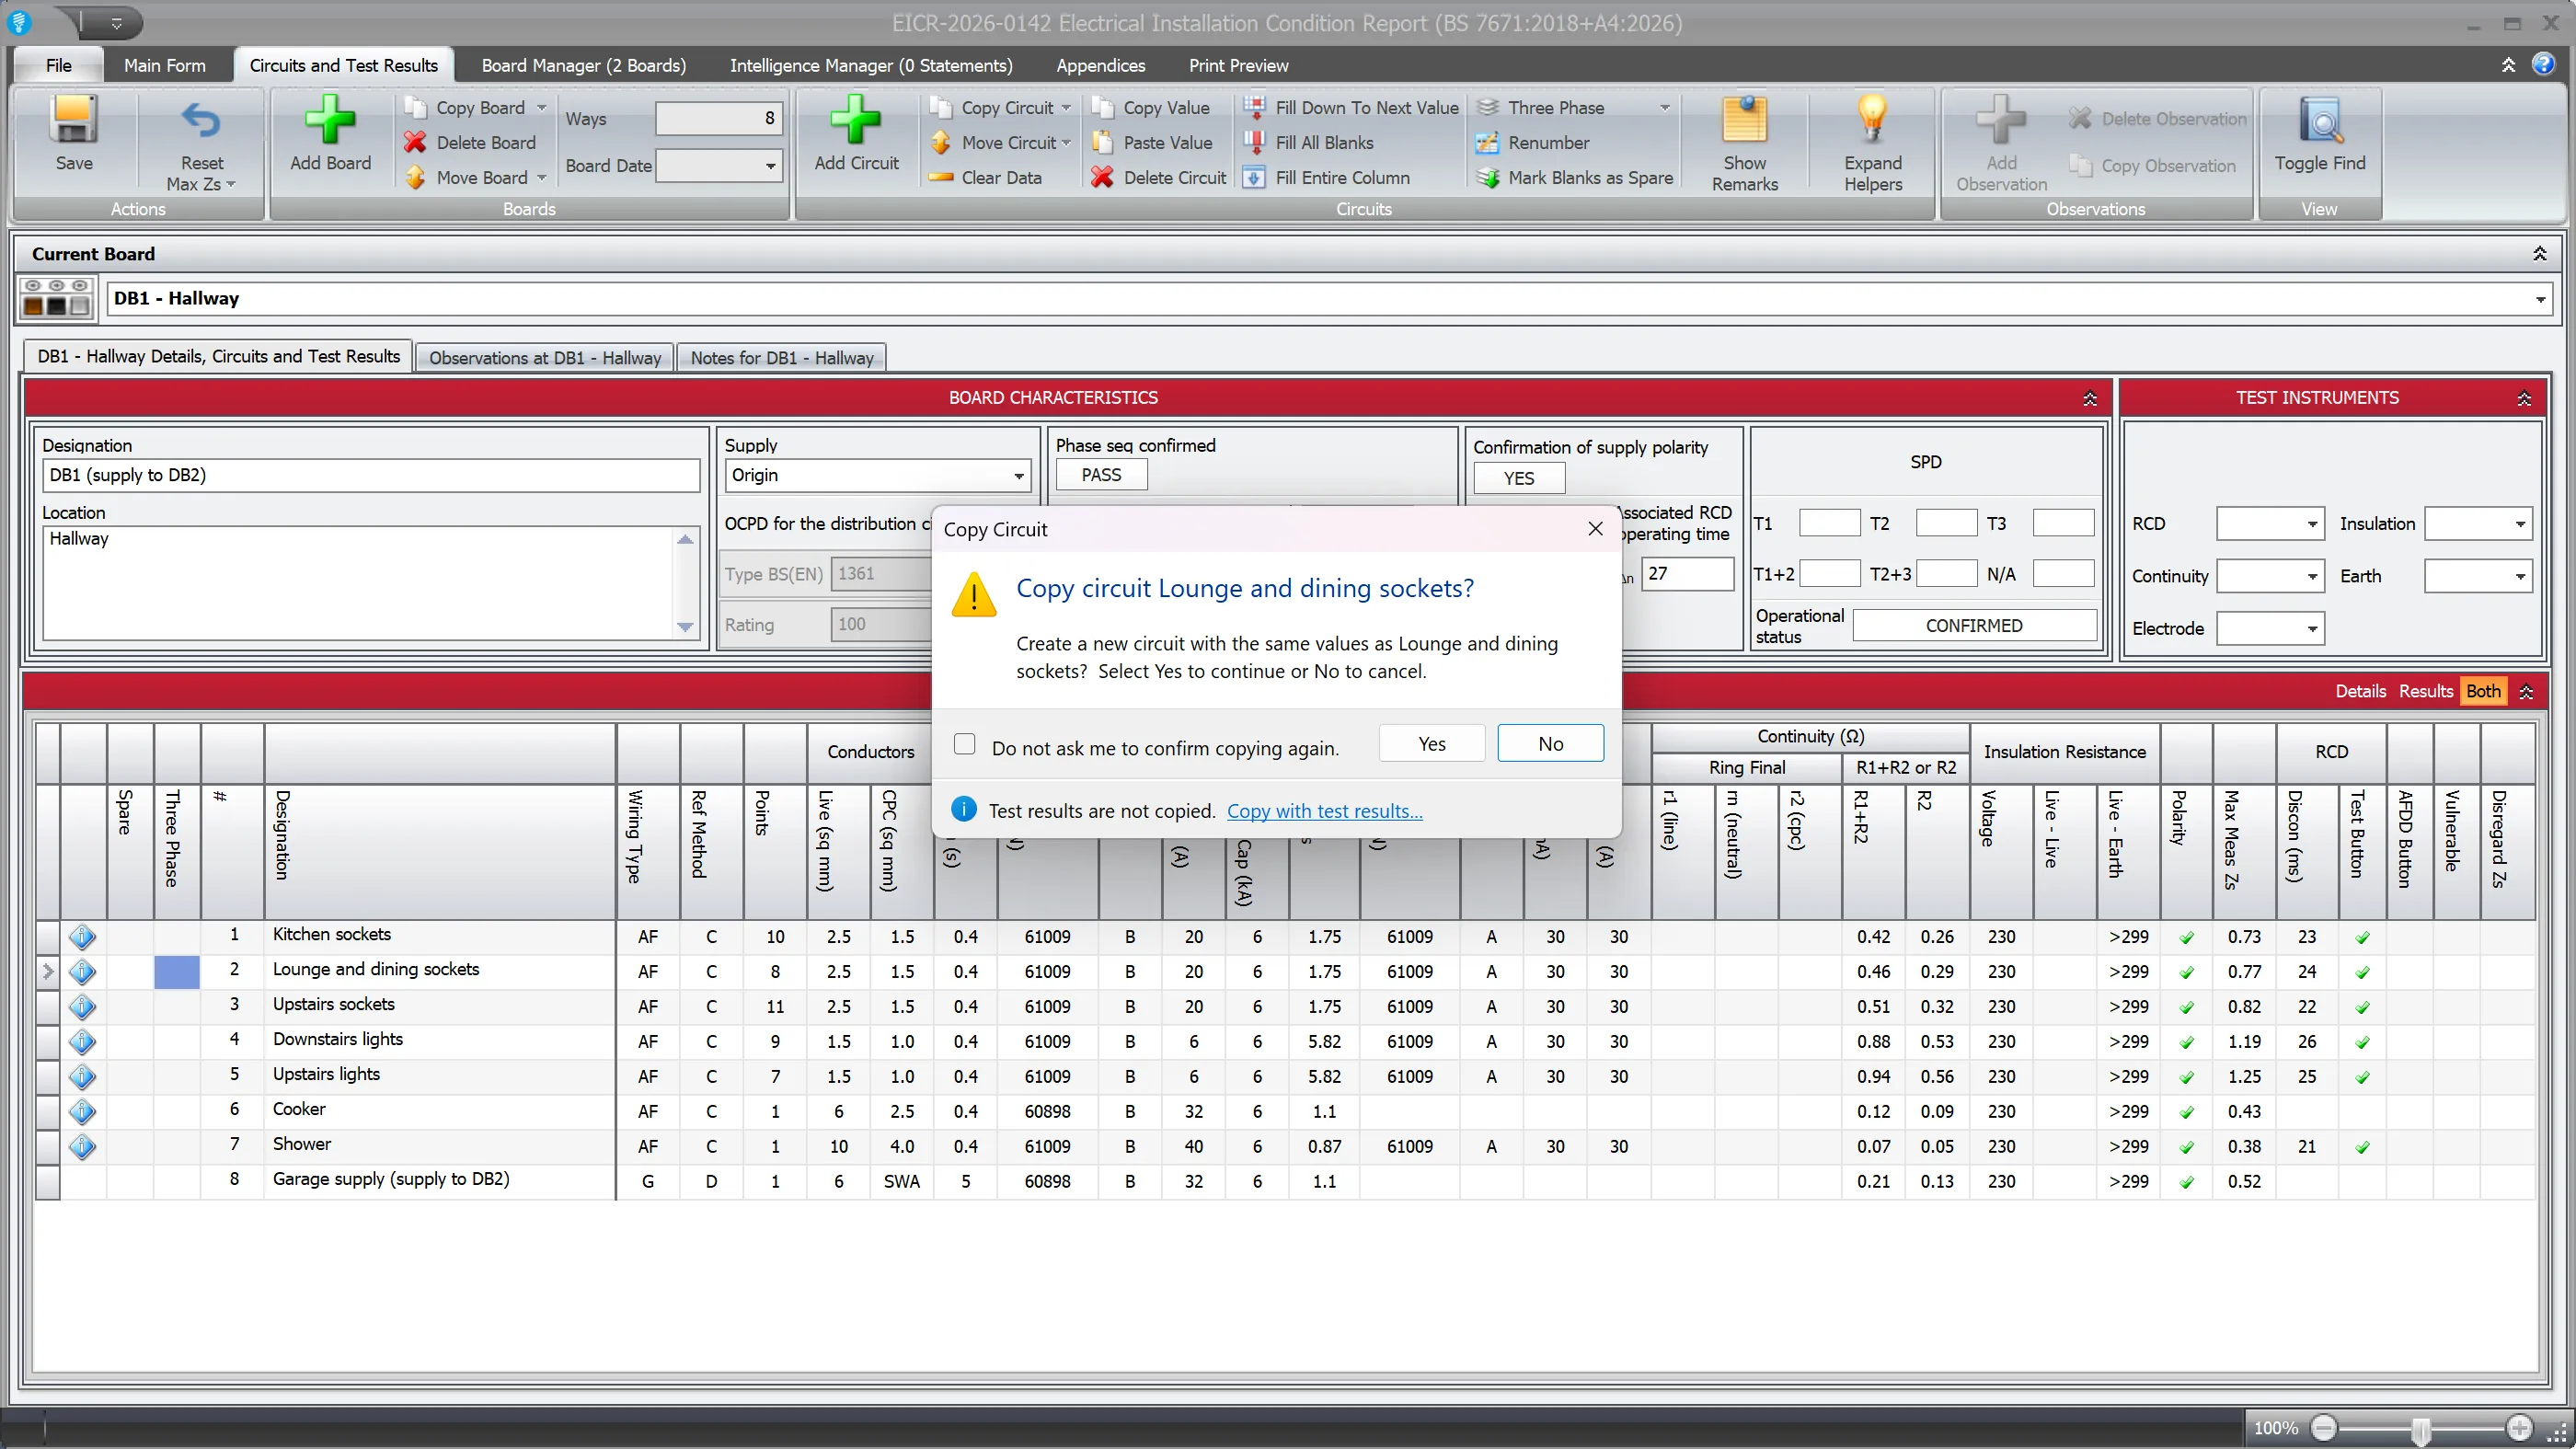Open the Earth test instrument dropdown
Viewport: 2576px width, 1449px height.
pyautogui.click(x=2520, y=576)
